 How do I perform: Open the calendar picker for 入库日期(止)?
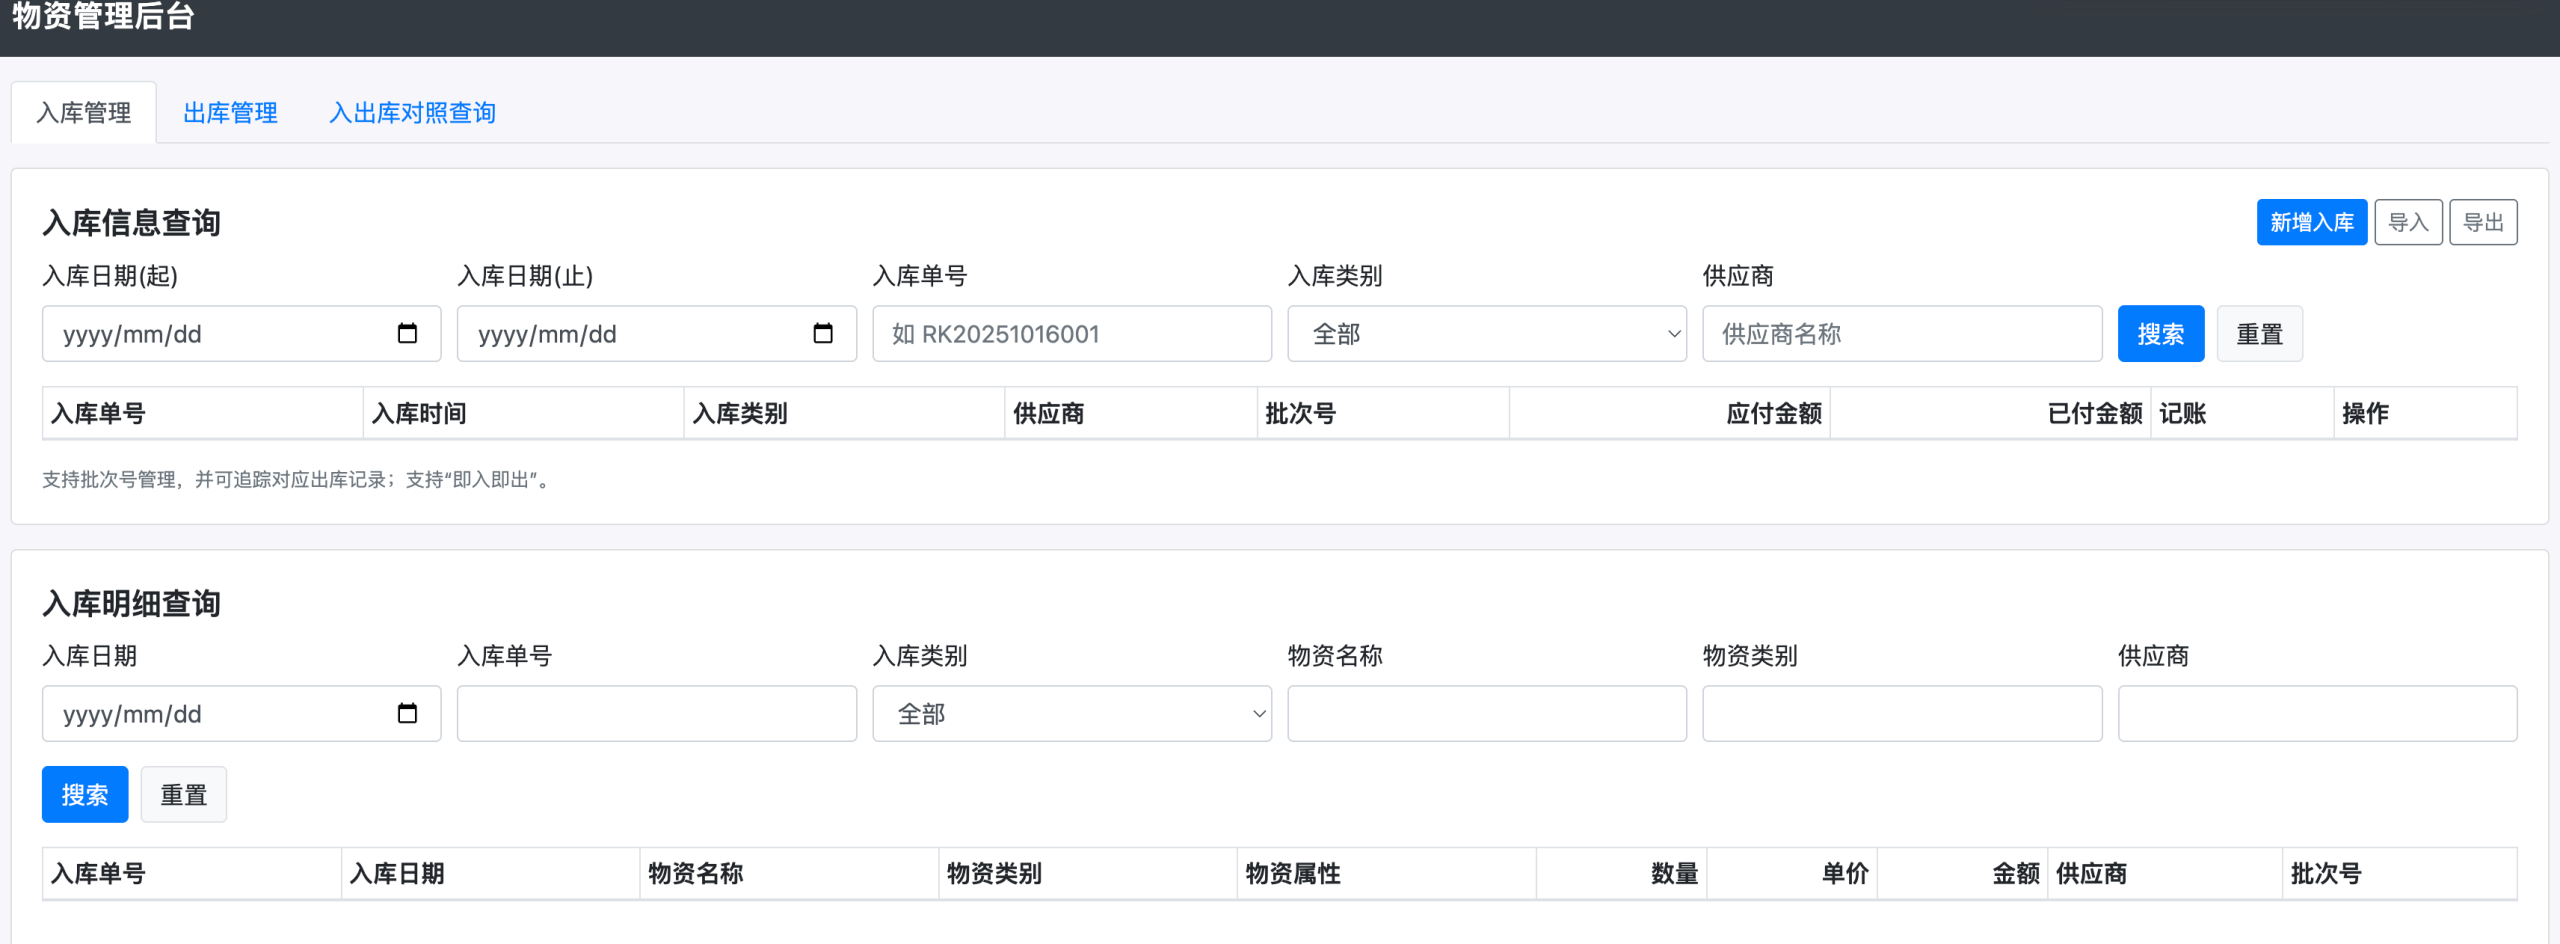pos(822,333)
